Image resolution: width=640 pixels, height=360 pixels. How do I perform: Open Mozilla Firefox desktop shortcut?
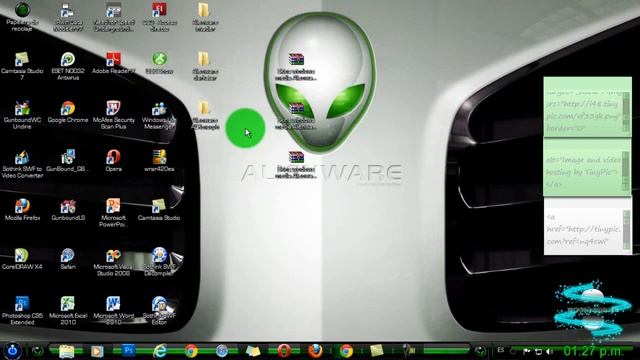point(22,210)
